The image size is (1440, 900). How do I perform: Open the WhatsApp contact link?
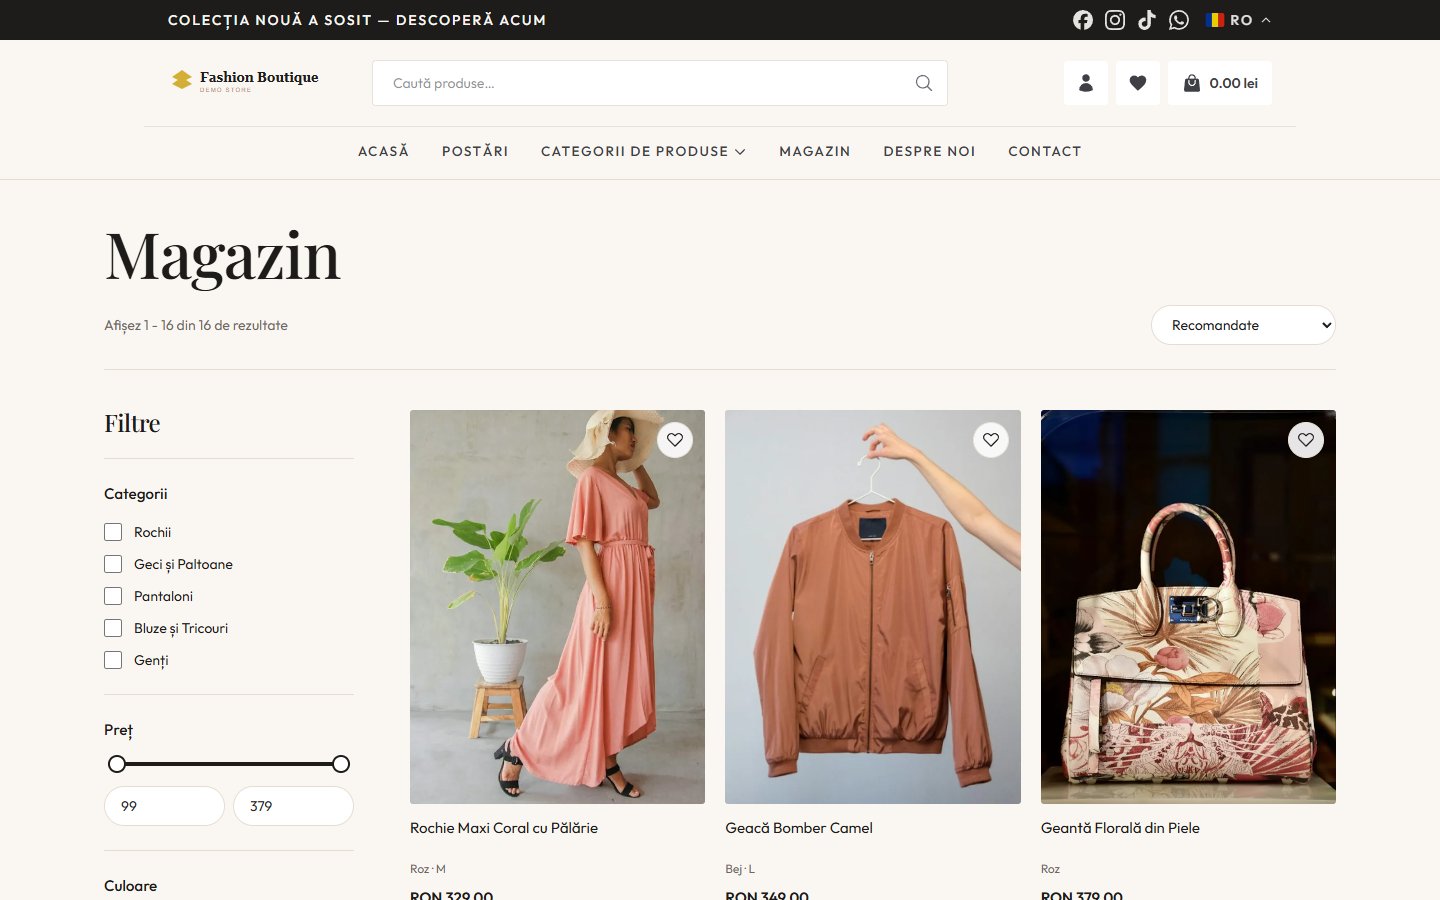click(x=1179, y=20)
